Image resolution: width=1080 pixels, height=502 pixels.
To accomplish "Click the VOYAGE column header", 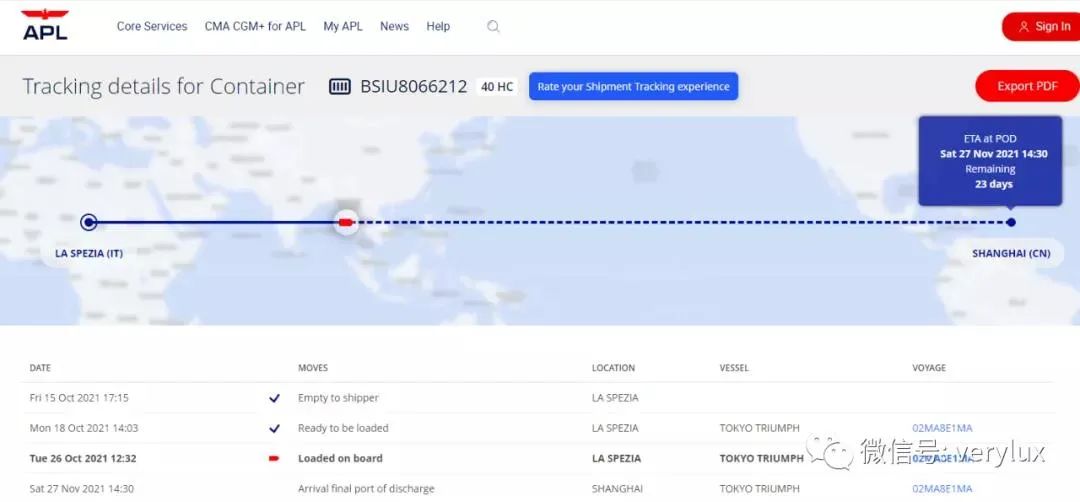I will pyautogui.click(x=928, y=368).
